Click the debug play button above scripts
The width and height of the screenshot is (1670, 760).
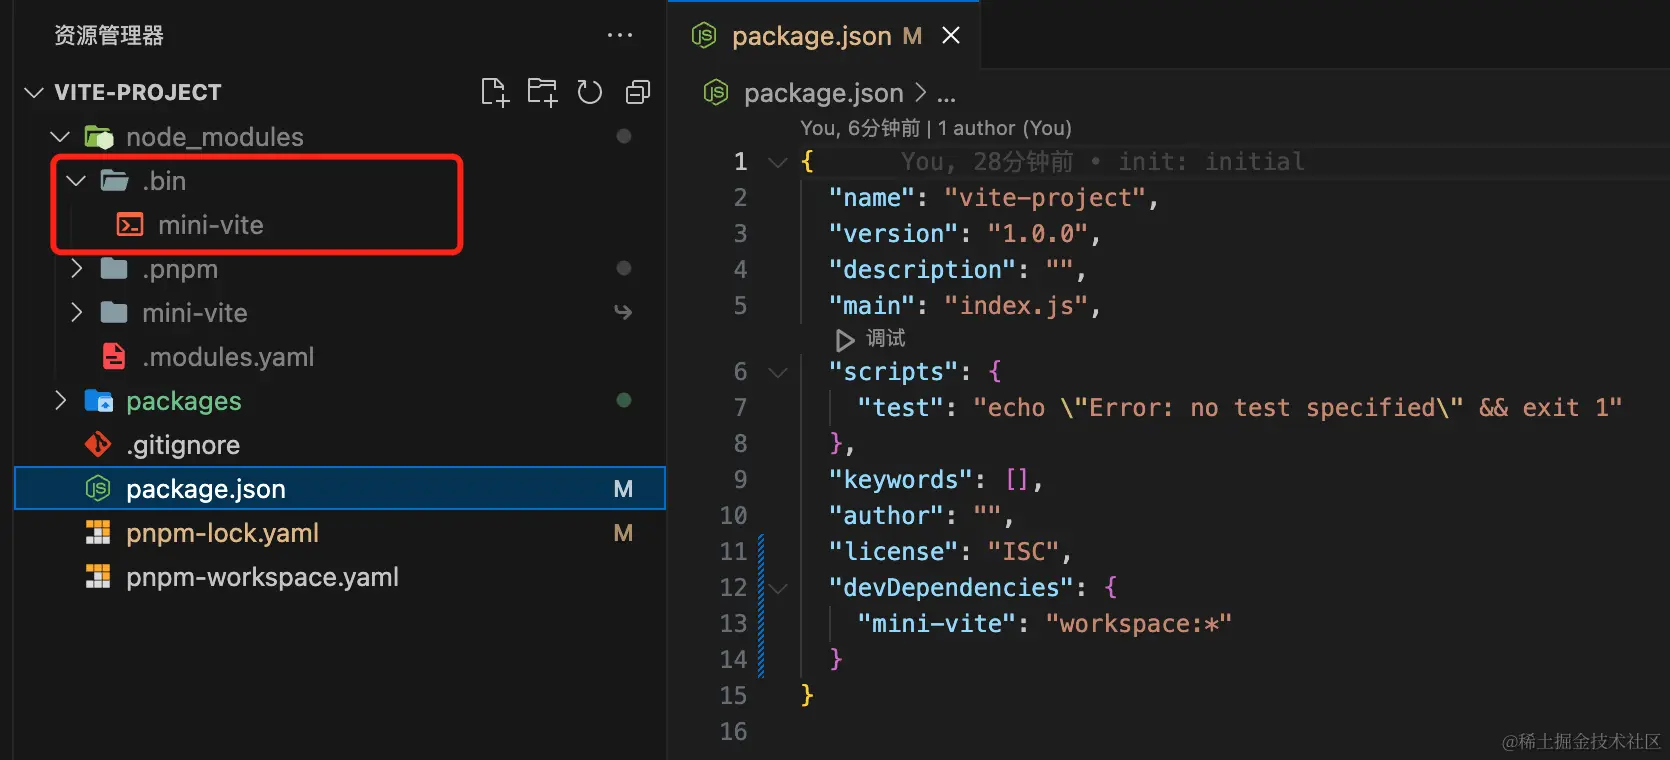[x=845, y=339]
